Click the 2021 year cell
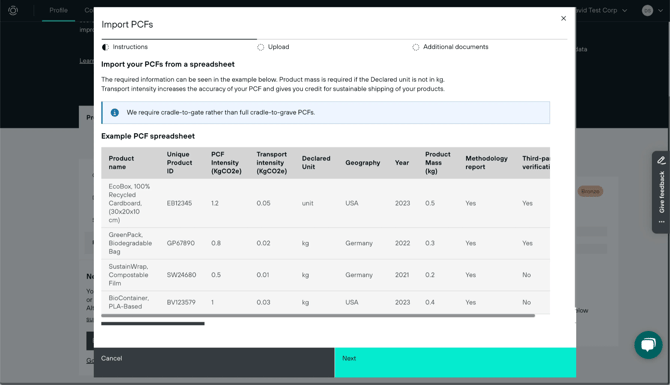Image resolution: width=670 pixels, height=385 pixels. click(402, 275)
